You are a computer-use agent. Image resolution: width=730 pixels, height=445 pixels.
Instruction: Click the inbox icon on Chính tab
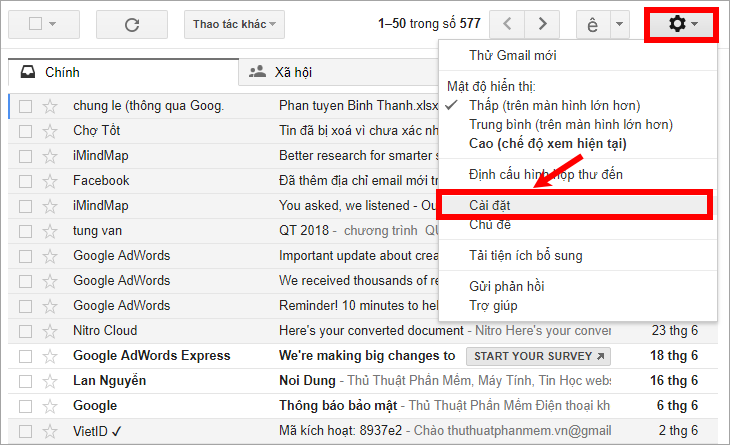[x=28, y=72]
